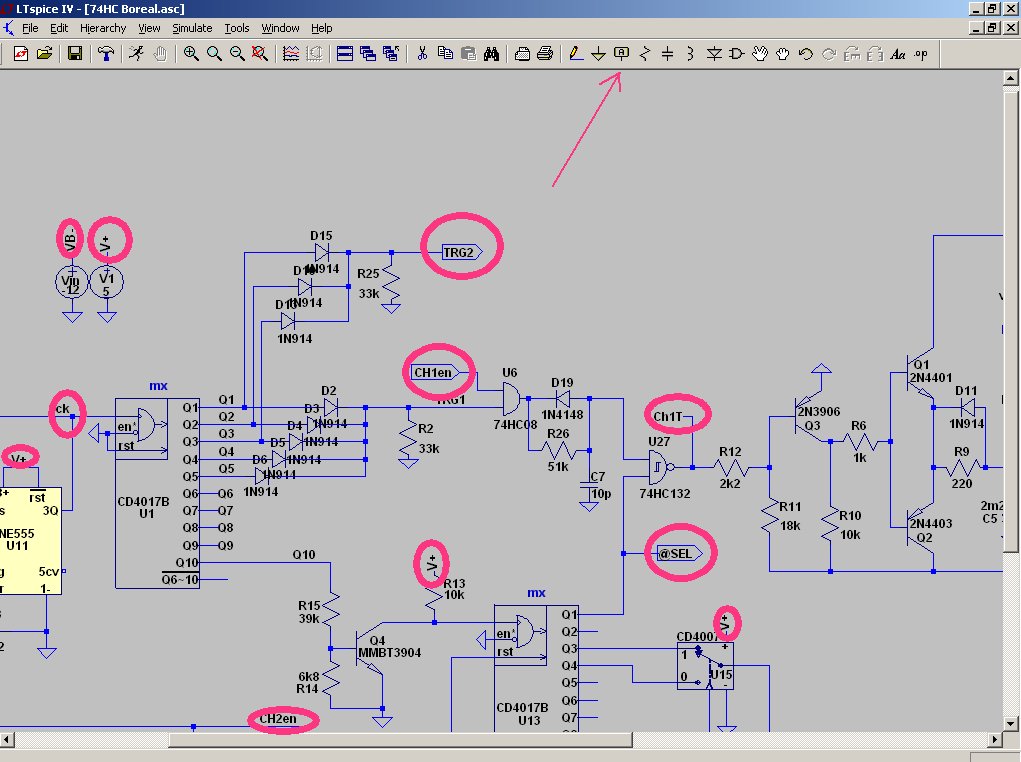
Task: Select the Label Net tool
Action: [x=621, y=54]
